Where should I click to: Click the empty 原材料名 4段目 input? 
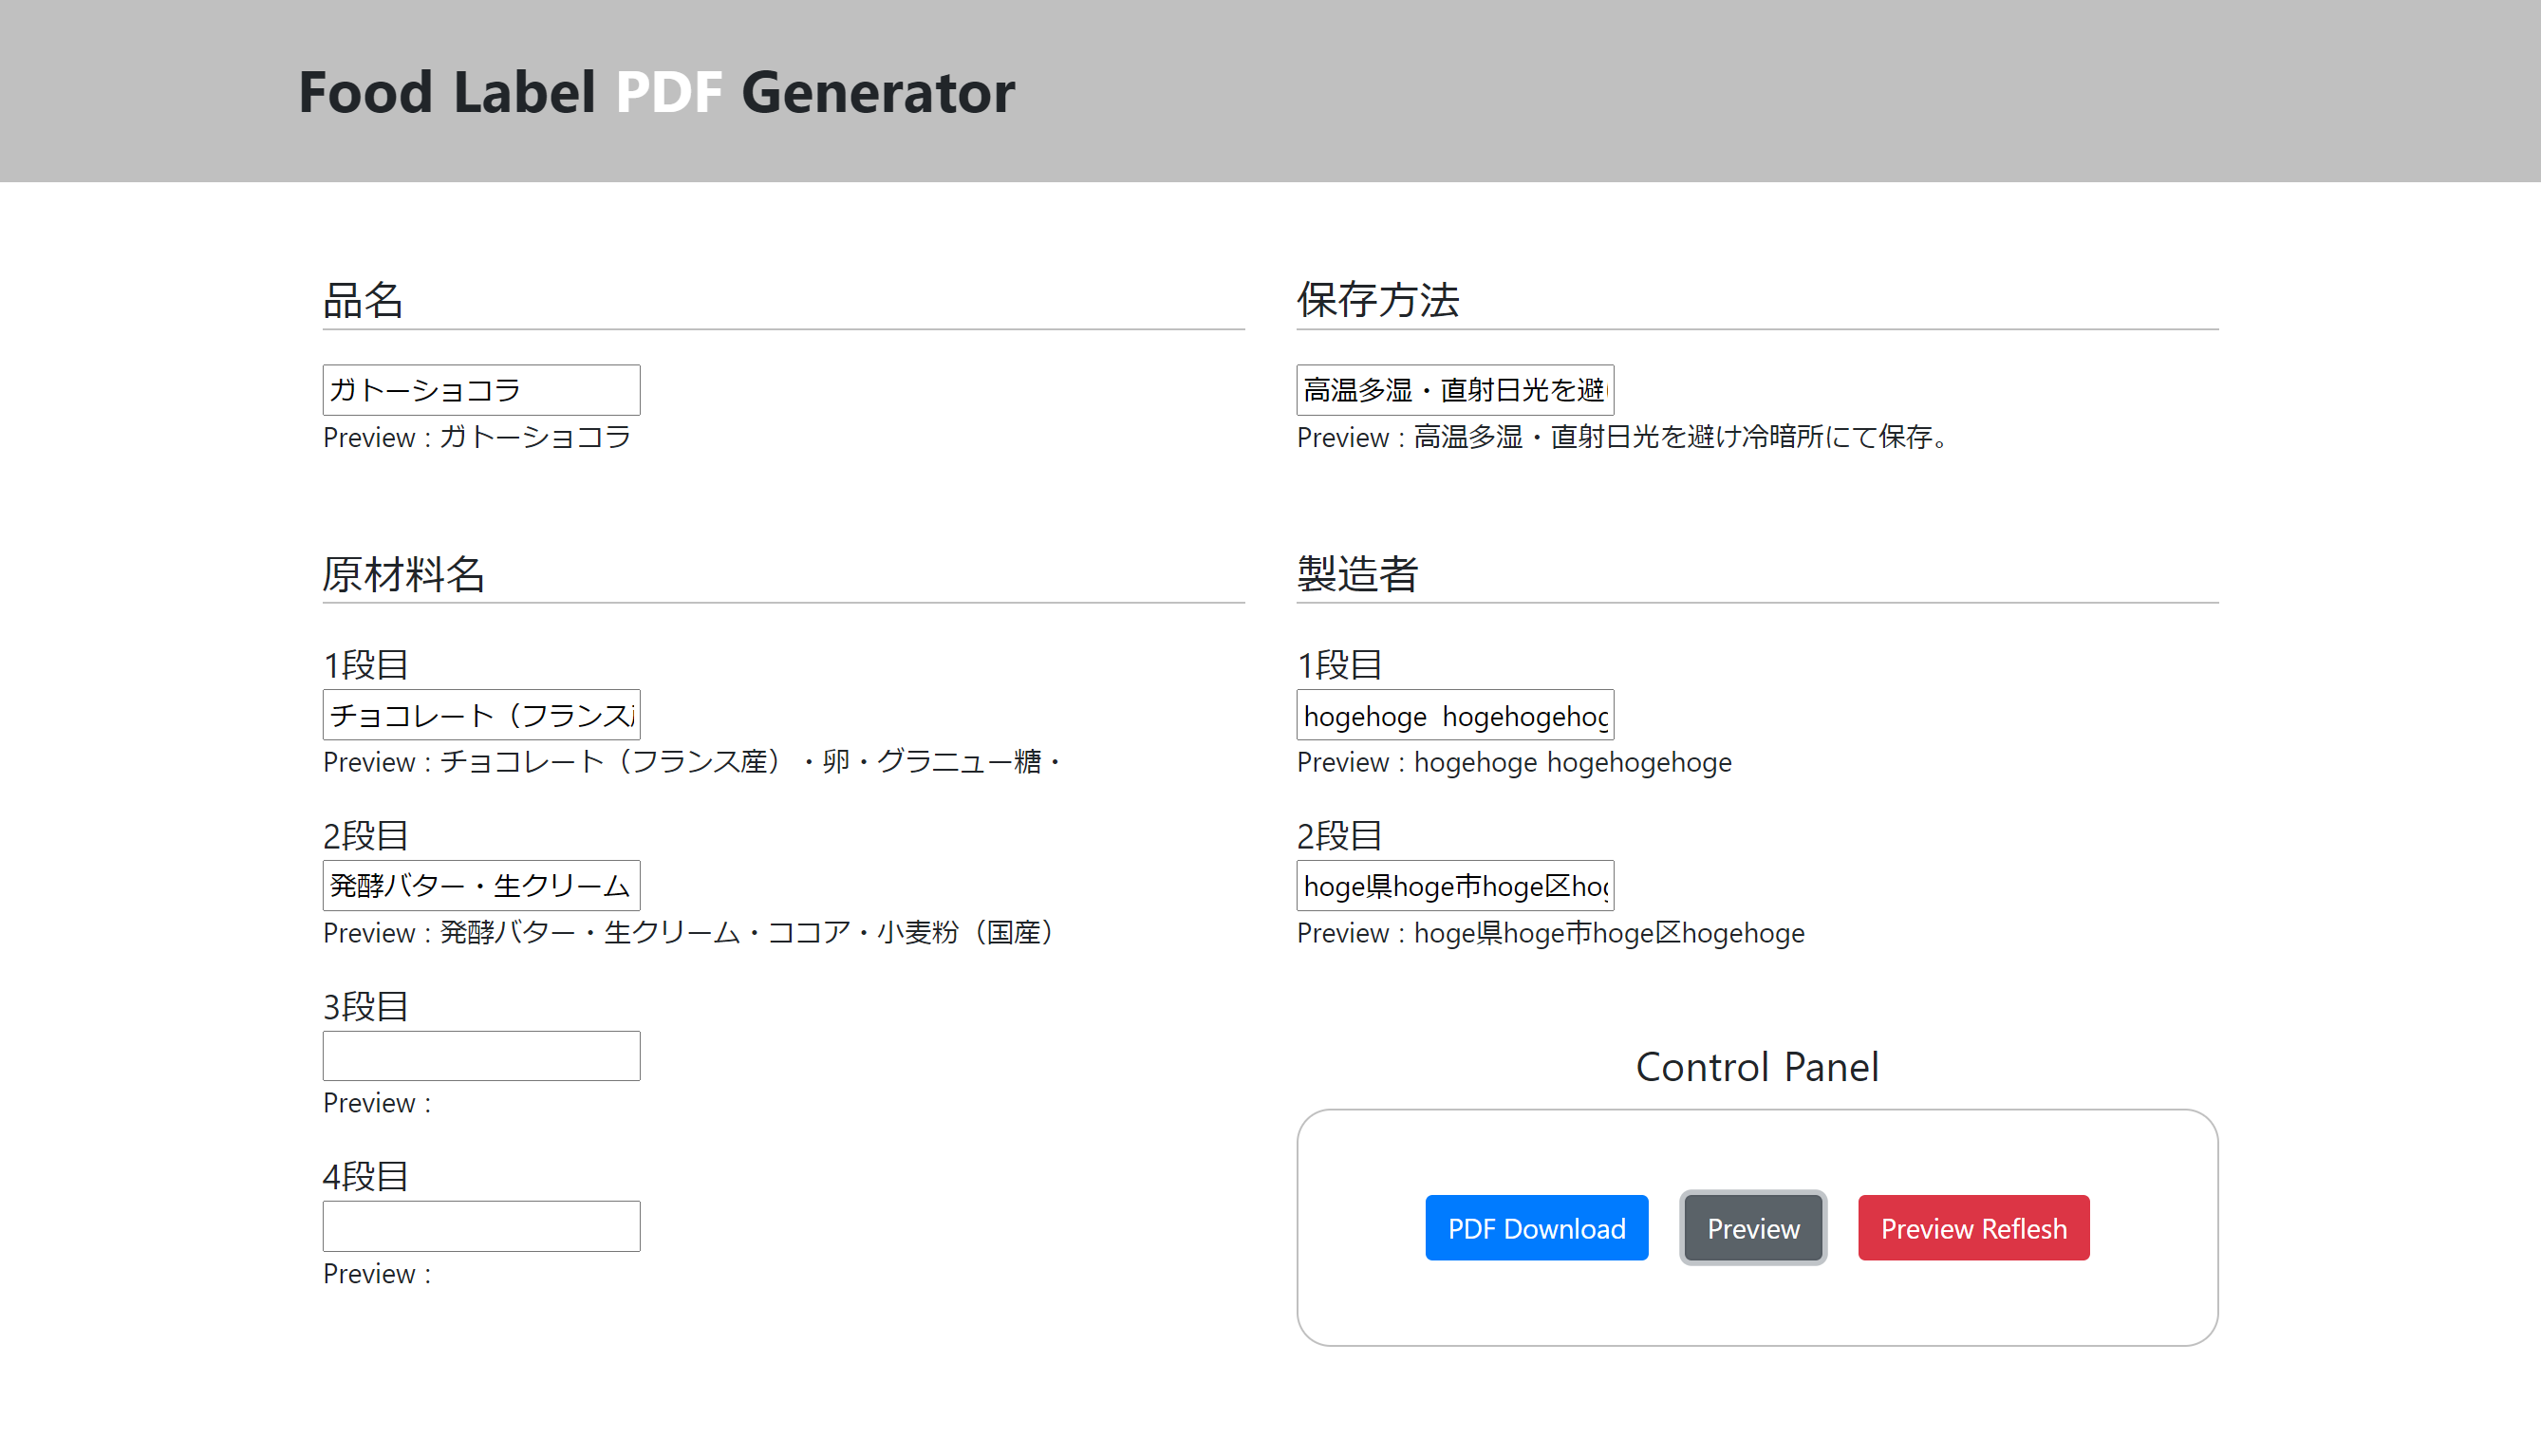pyautogui.click(x=481, y=1226)
